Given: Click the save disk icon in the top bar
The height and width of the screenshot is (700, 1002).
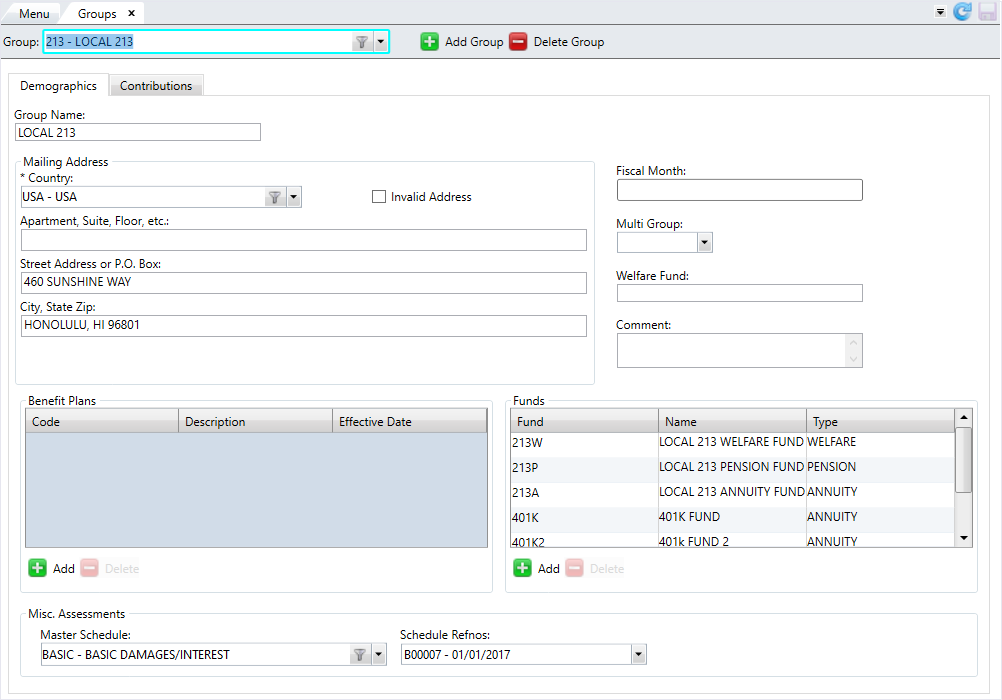Looking at the screenshot, I should pyautogui.click(x=987, y=12).
